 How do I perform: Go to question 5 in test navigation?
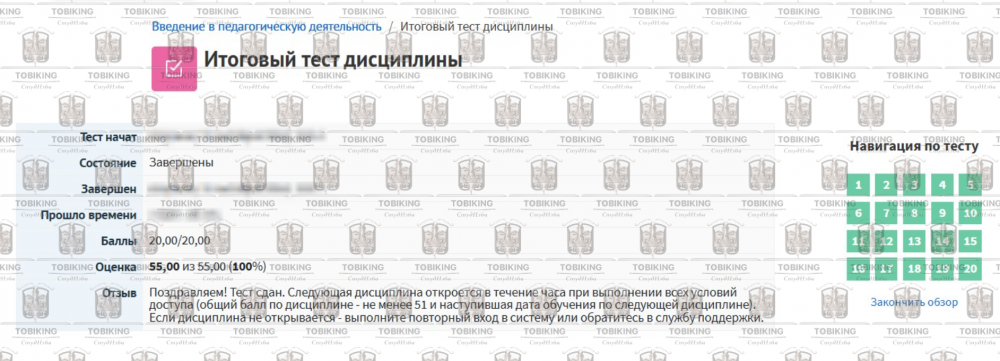click(x=971, y=186)
